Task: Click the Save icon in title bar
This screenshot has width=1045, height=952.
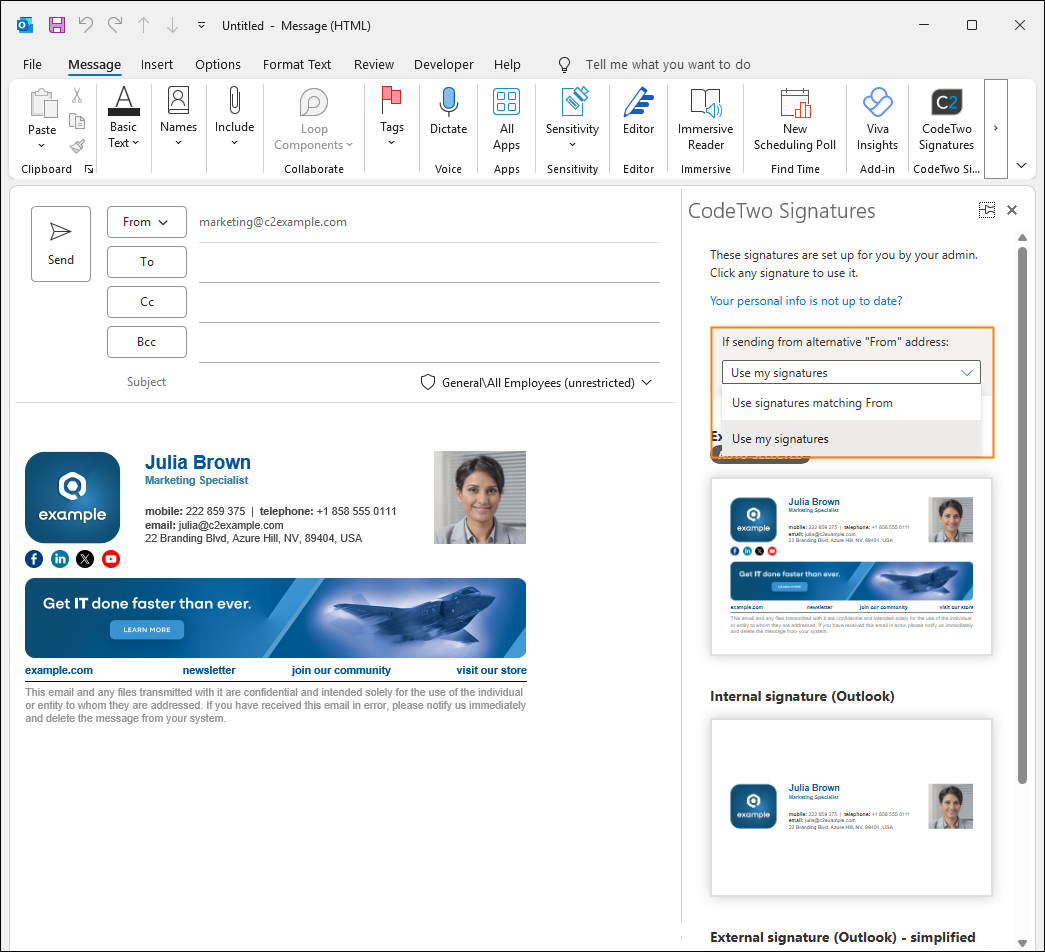Action: click(57, 25)
